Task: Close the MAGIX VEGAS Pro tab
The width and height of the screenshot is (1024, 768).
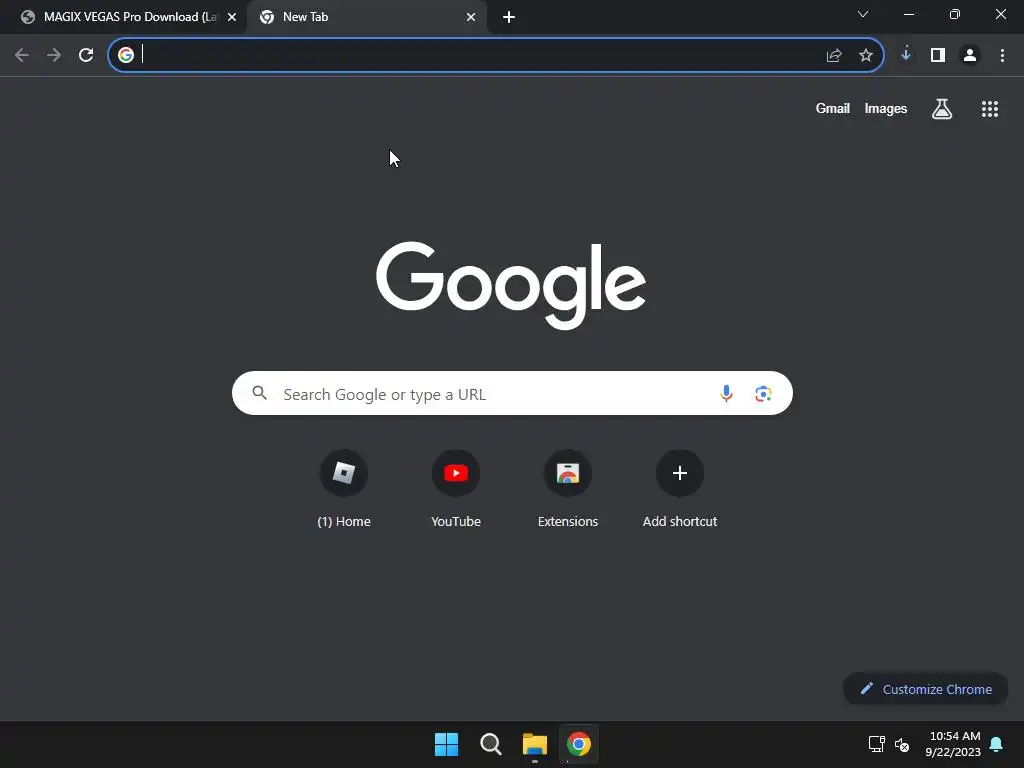Action: (x=232, y=17)
